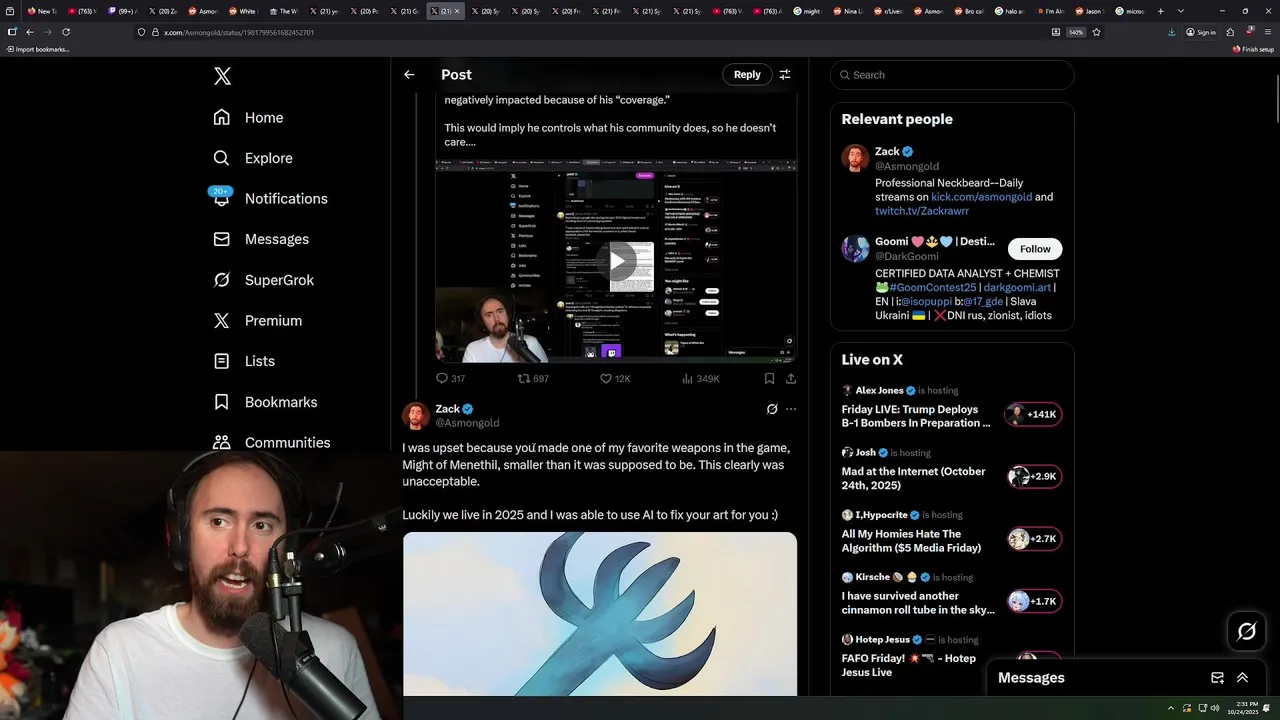Open the @DarkGoomi handle

(907, 256)
